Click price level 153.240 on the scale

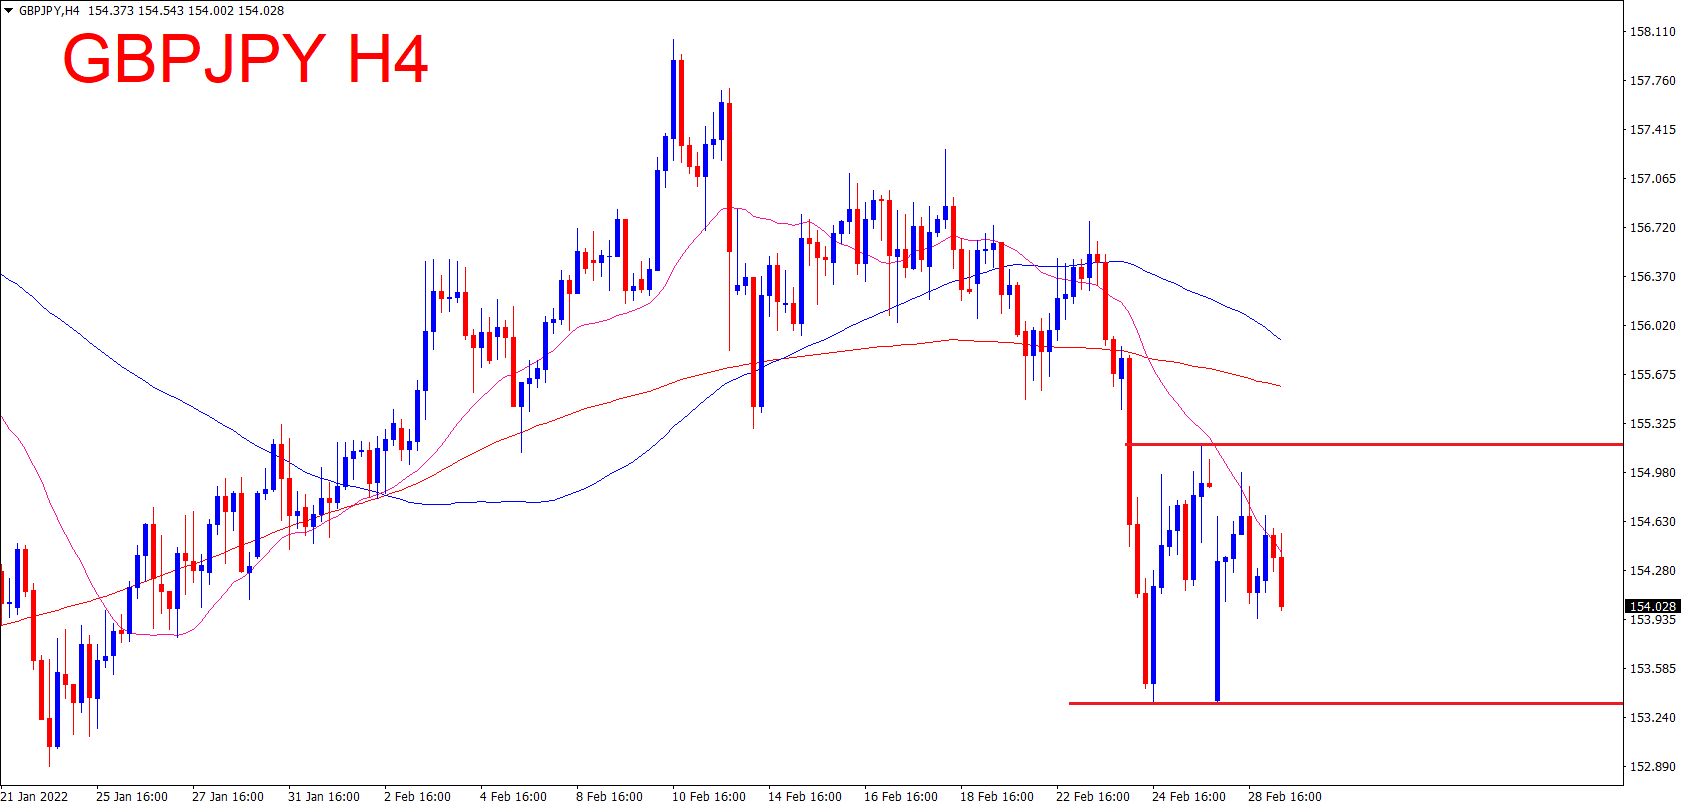1653,718
